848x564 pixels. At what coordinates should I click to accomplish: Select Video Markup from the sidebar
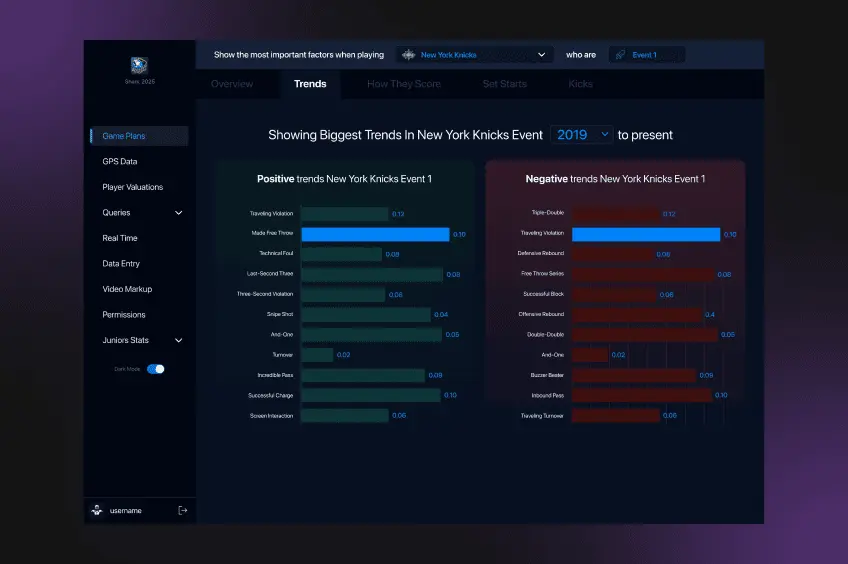coord(126,289)
